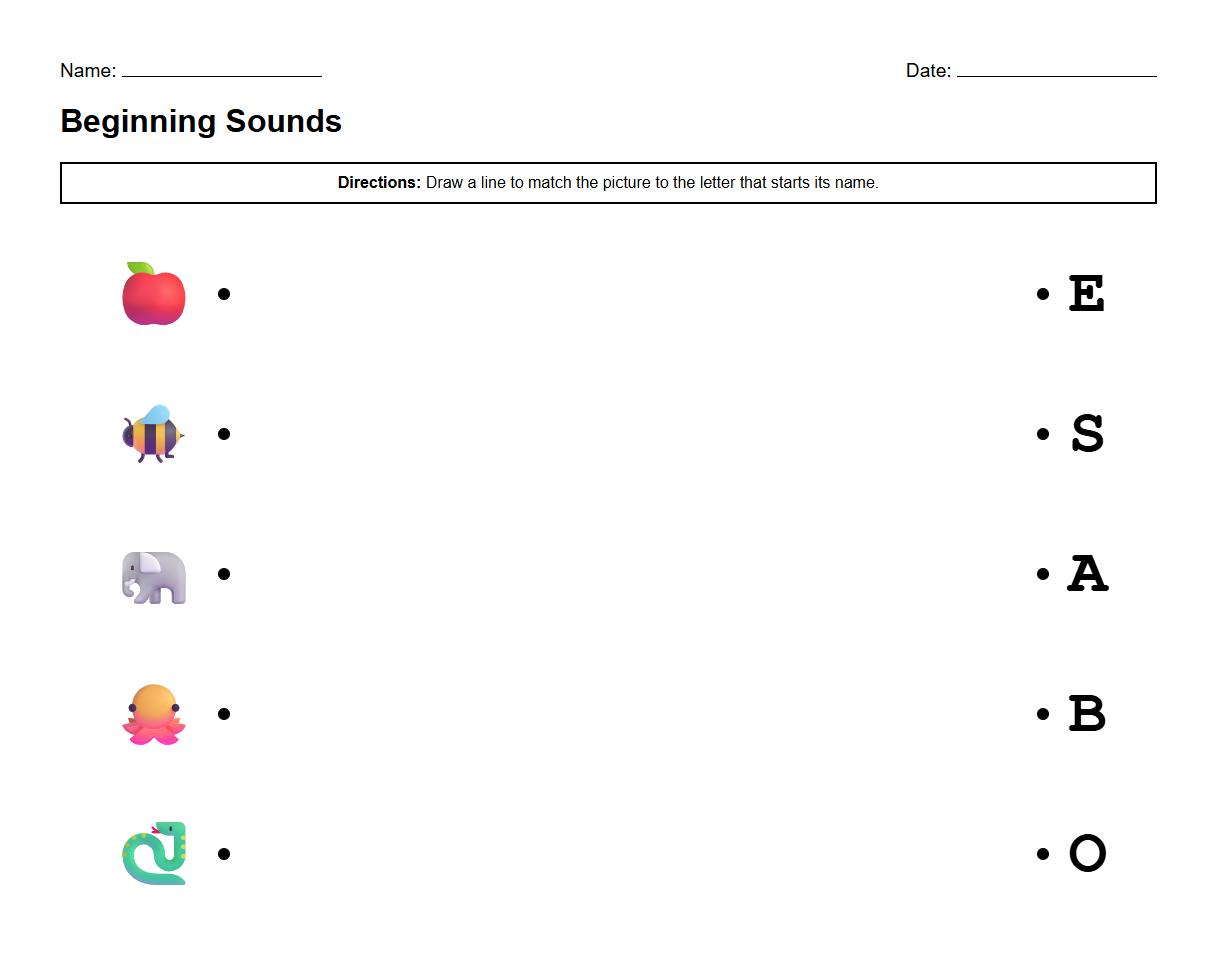Select the letter S
Viewport: 1217px width, 954px height.
[x=1088, y=434]
